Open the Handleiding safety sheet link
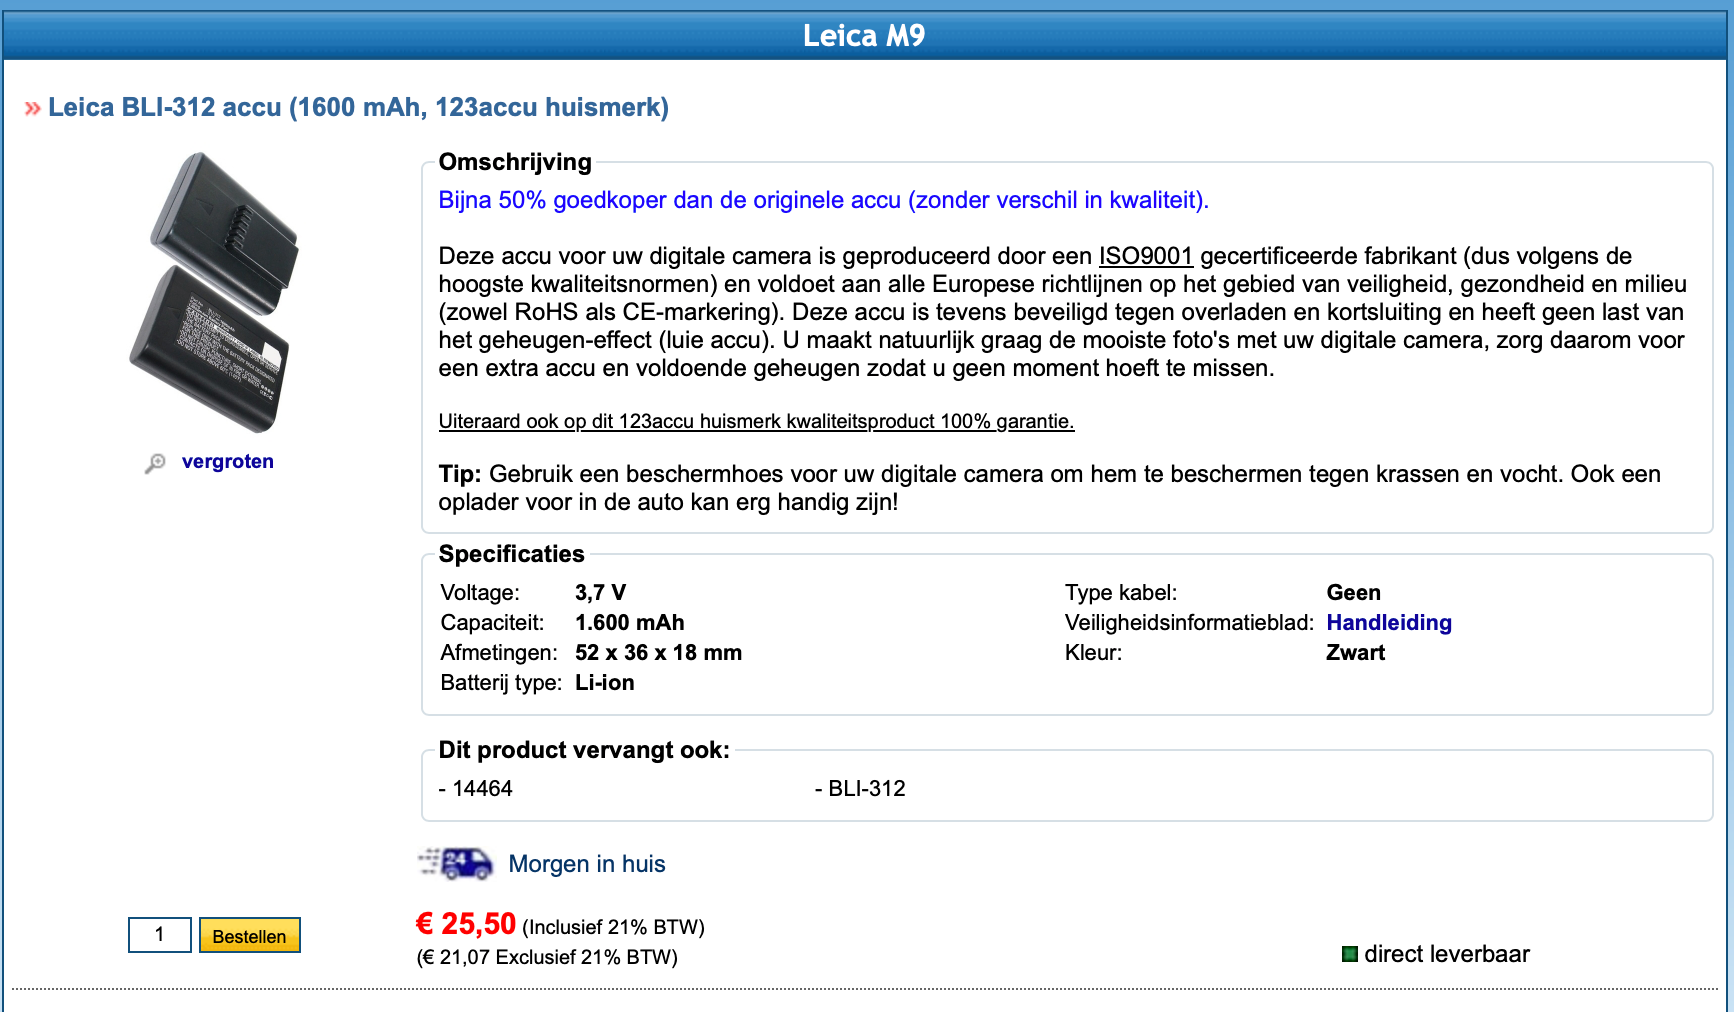Screen dimensions: 1734x1012 (x=1389, y=622)
